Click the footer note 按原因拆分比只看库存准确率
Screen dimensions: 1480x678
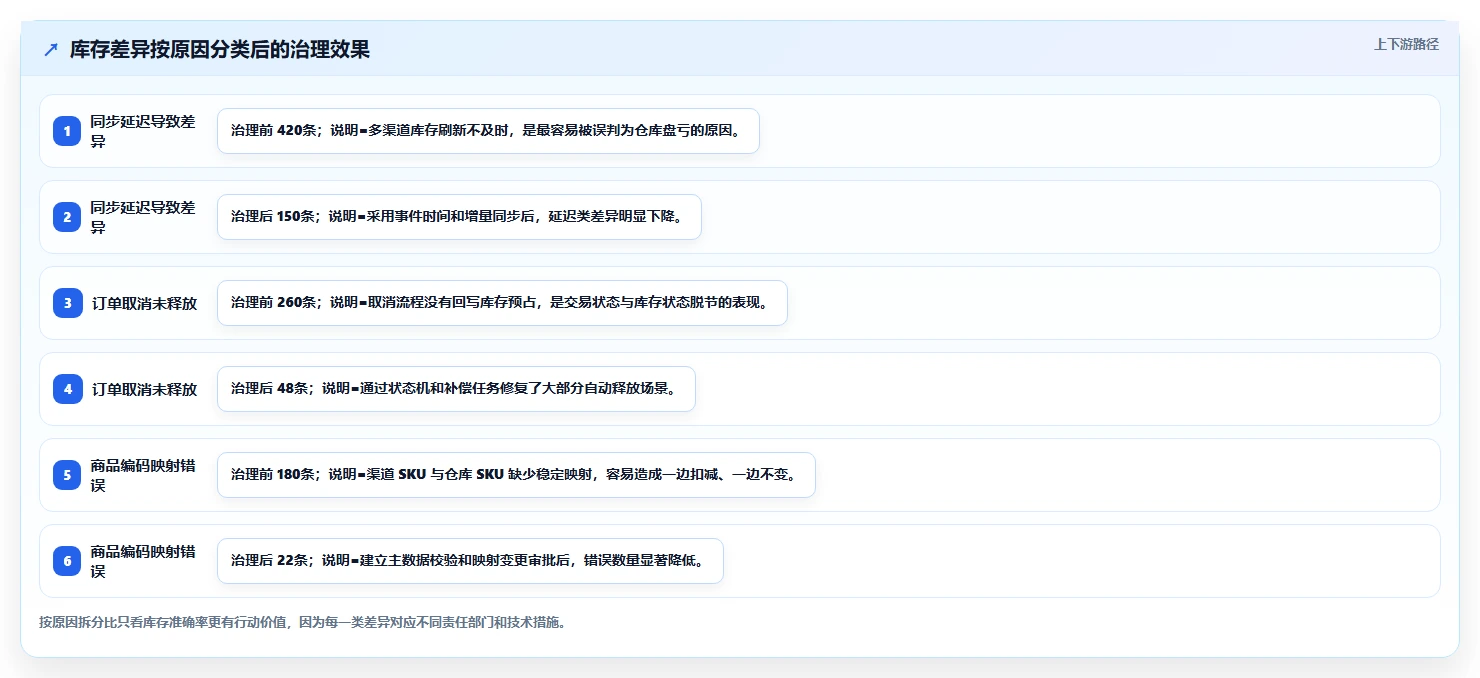click(303, 622)
